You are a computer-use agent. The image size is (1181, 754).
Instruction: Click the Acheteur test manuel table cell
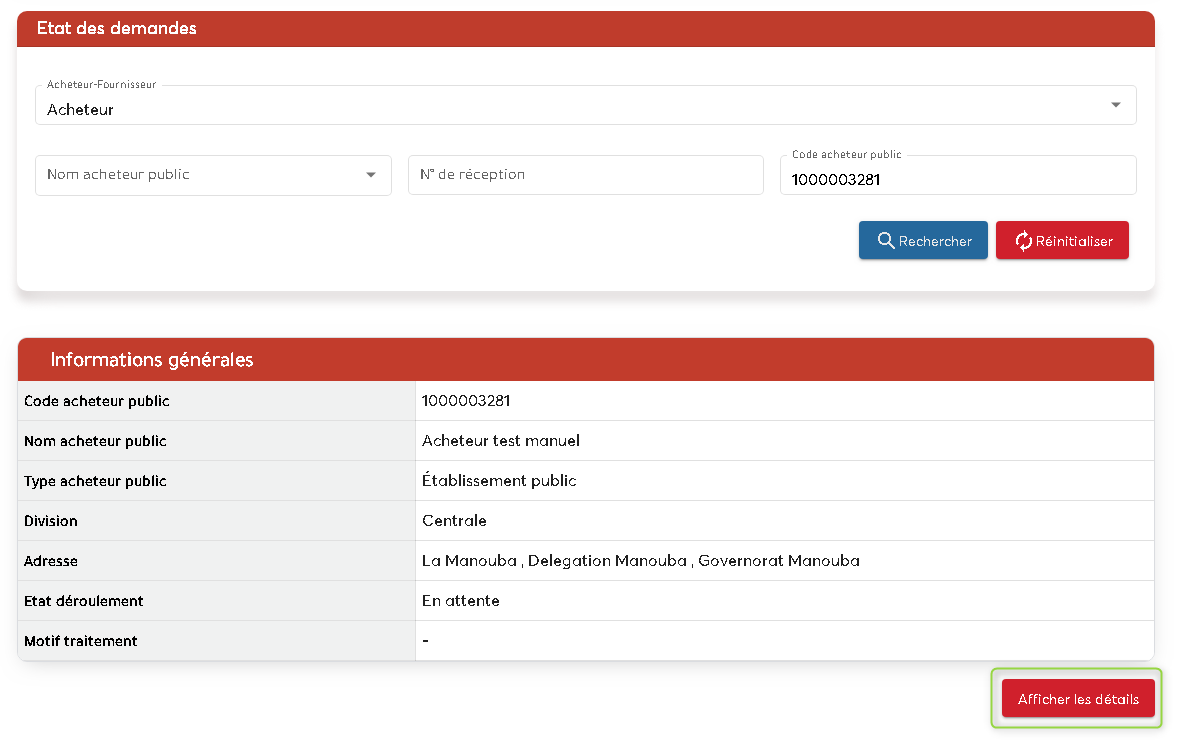[501, 441]
